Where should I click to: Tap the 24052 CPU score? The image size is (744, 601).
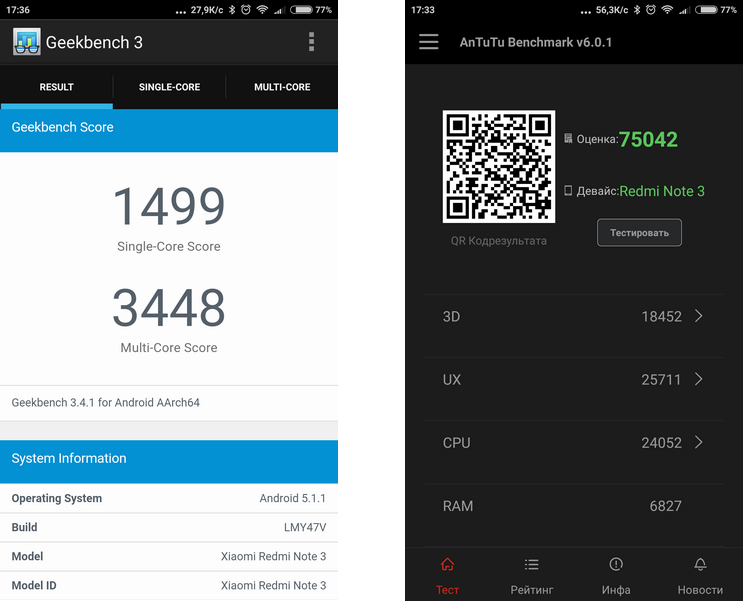661,443
